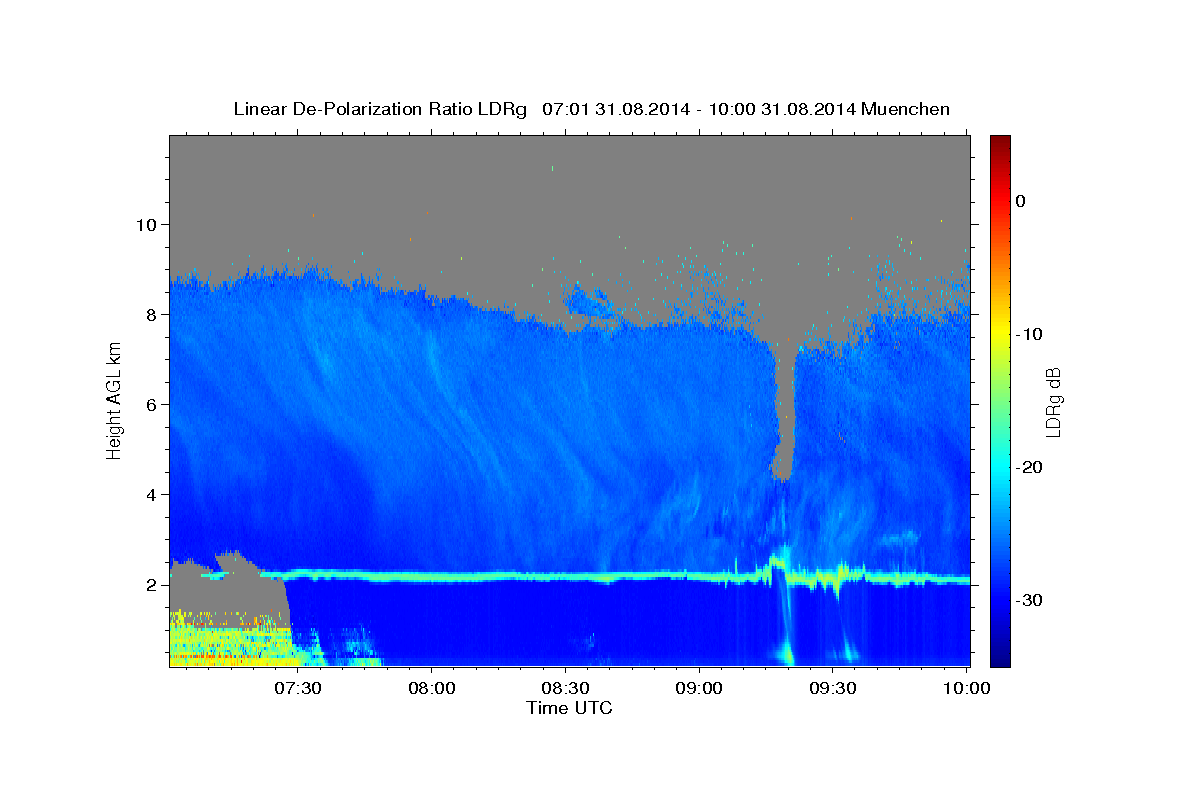1200x800 pixels.
Task: Click the 'Height AGL km' y-axis label
Action: click(114, 400)
